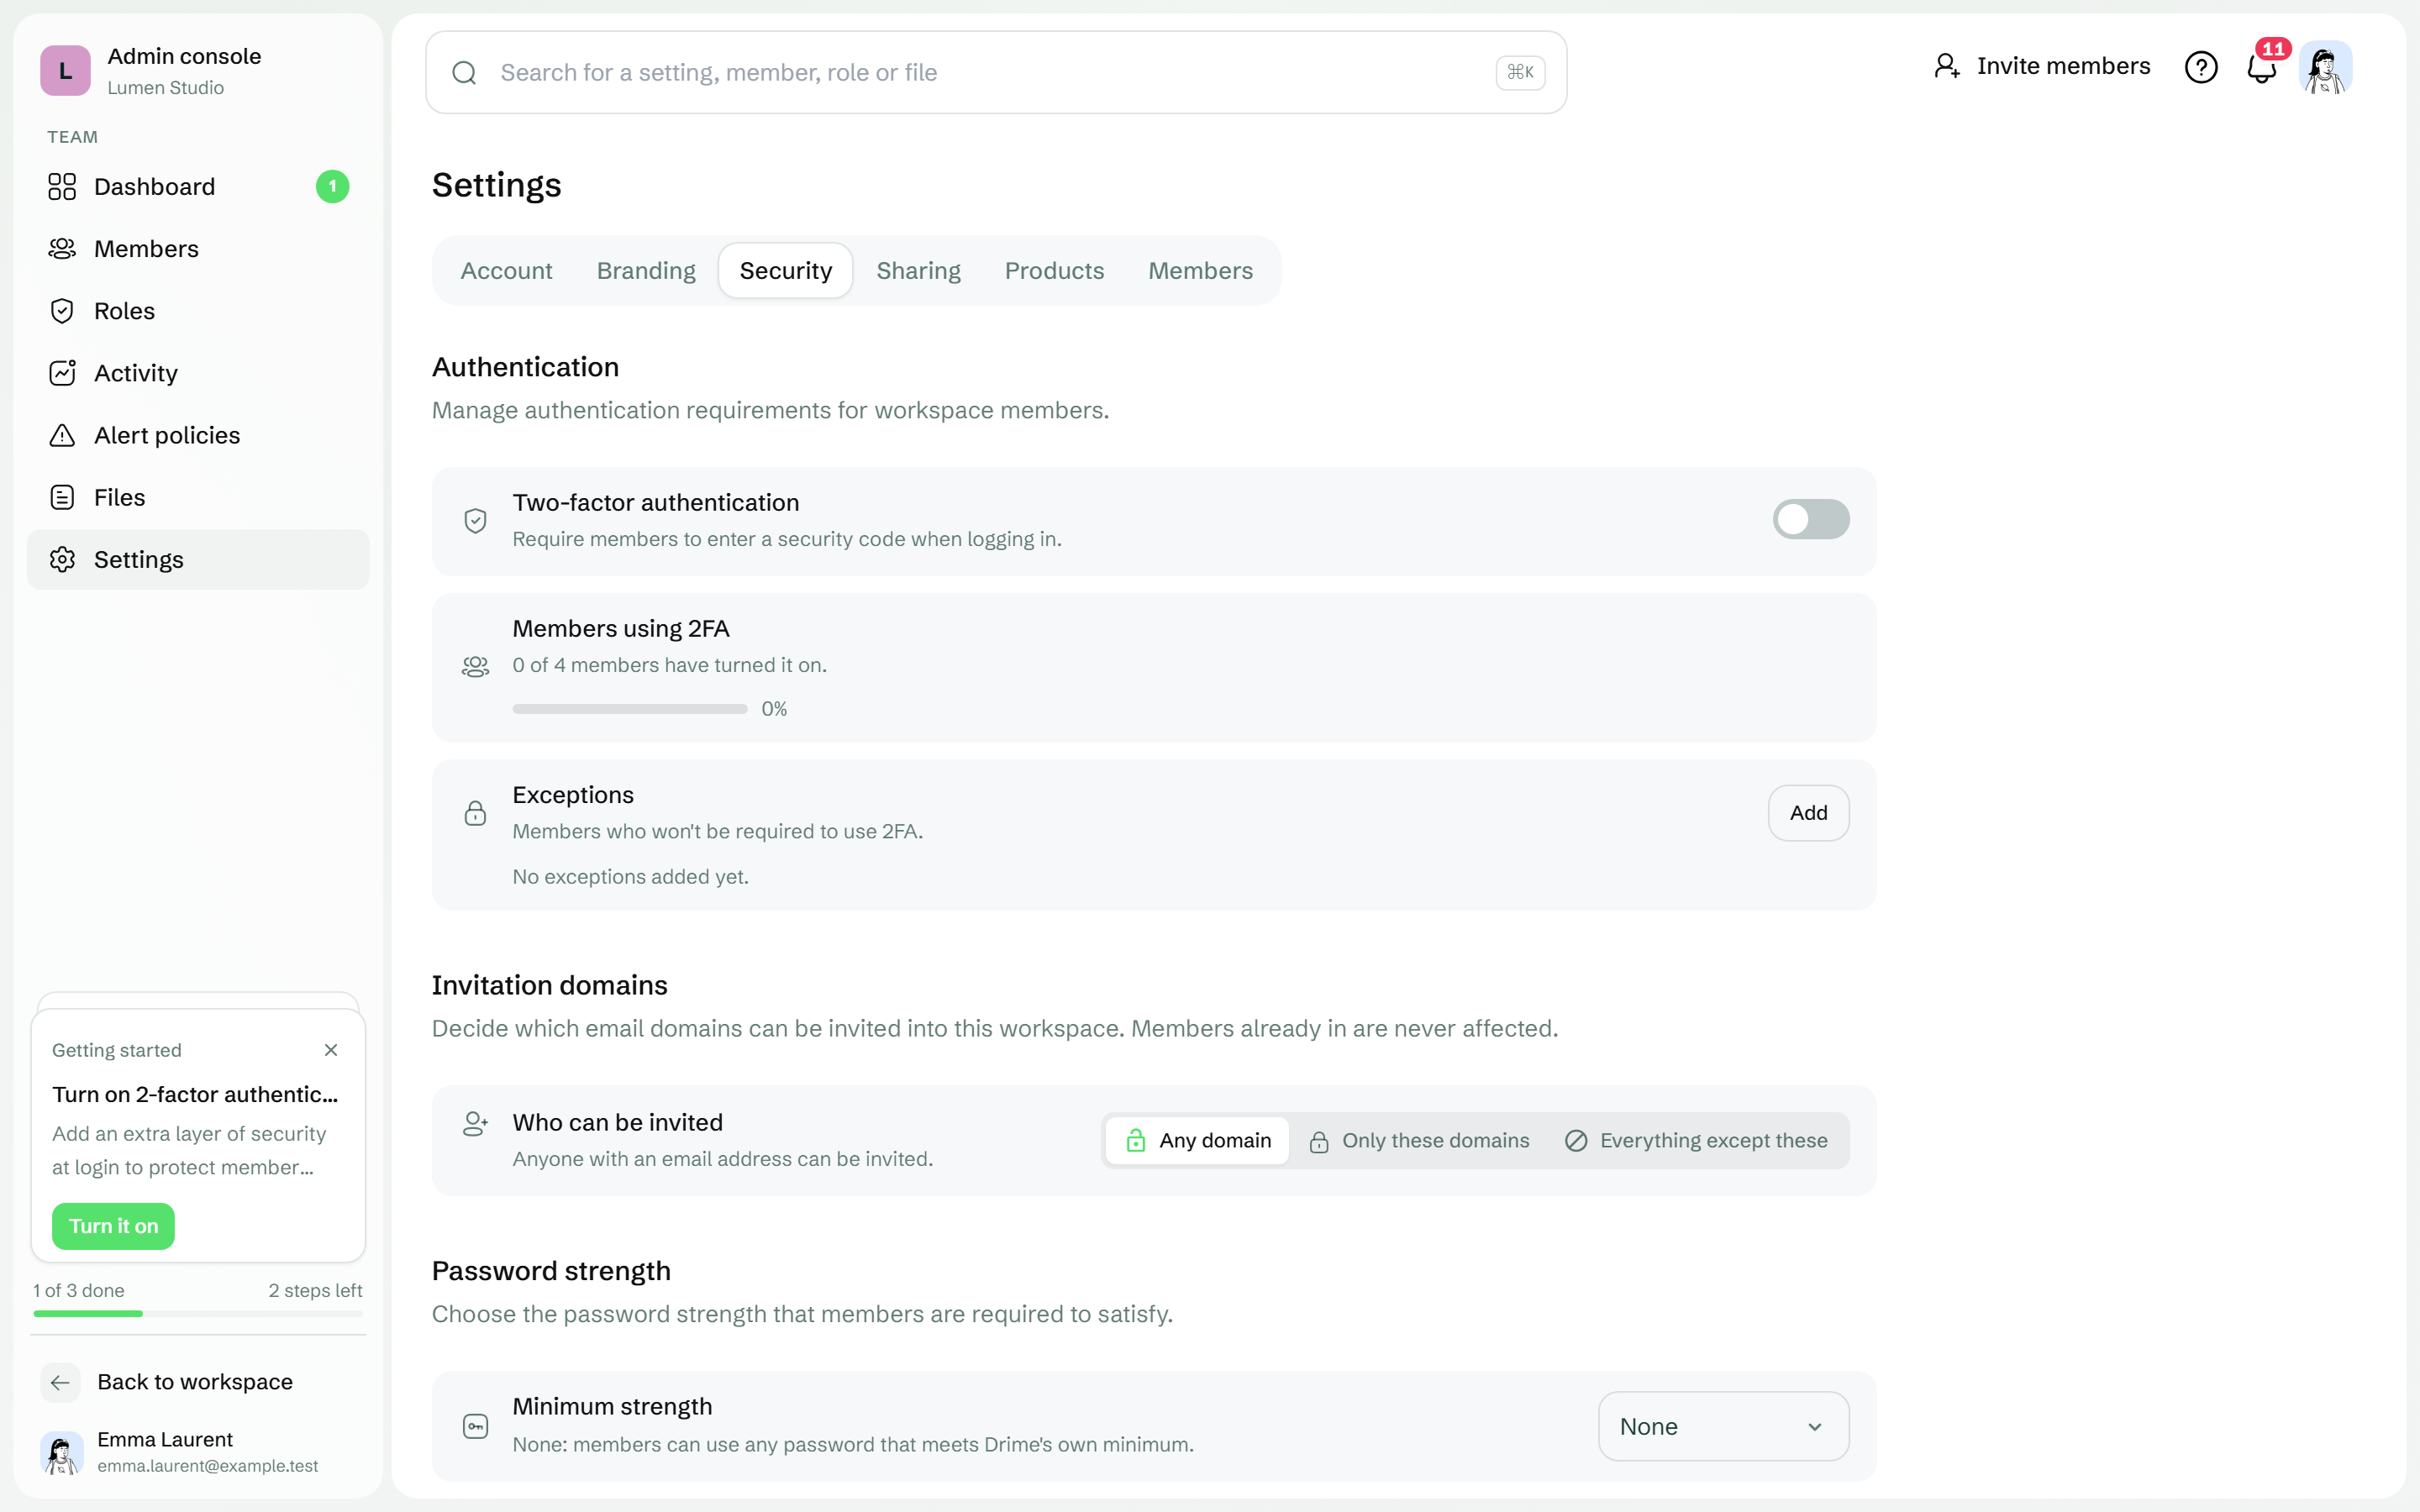Click the Roles shield icon
The width and height of the screenshot is (2420, 1512).
pos(62,311)
